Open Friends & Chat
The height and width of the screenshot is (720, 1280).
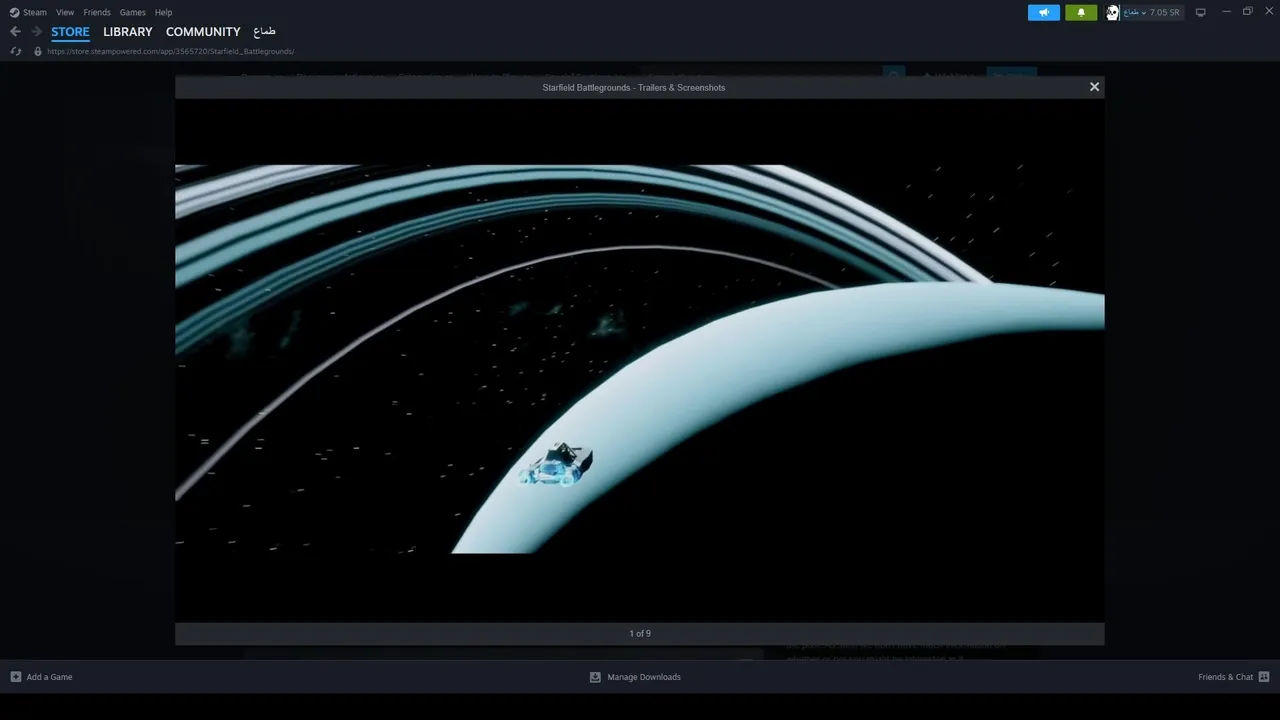1226,677
